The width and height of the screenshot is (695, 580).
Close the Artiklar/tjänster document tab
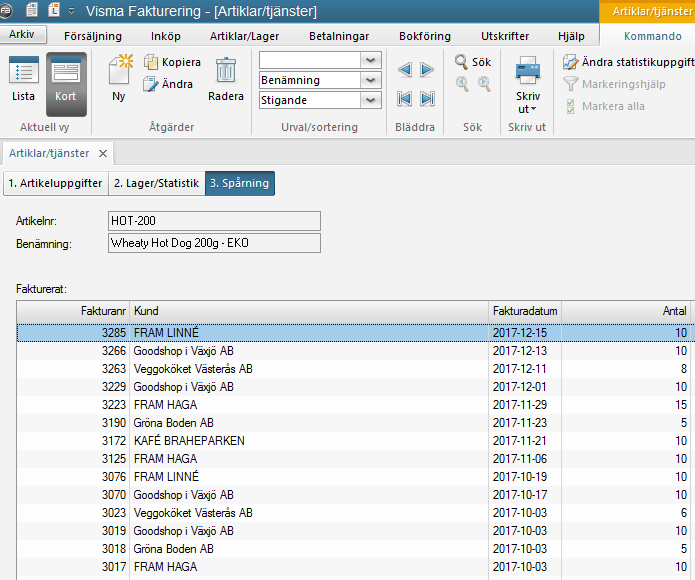pyautogui.click(x=103, y=154)
